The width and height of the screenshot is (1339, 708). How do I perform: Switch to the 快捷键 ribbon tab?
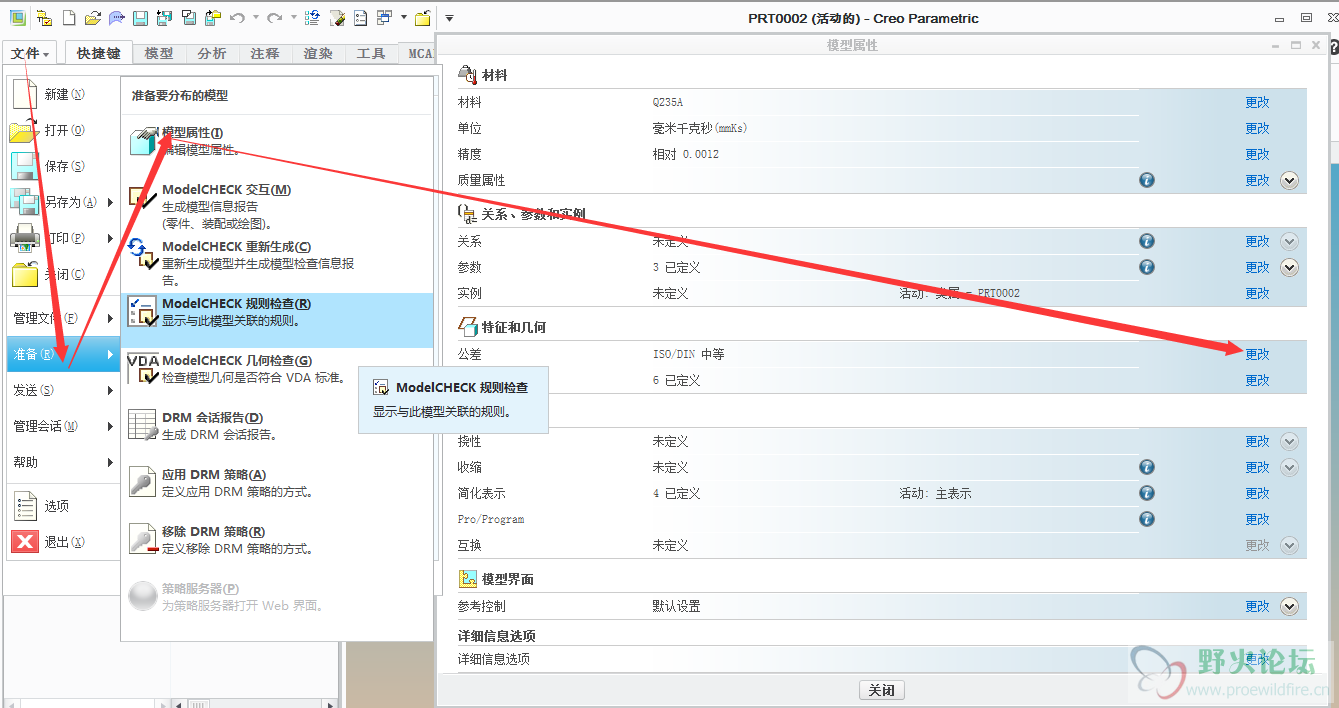(98, 53)
